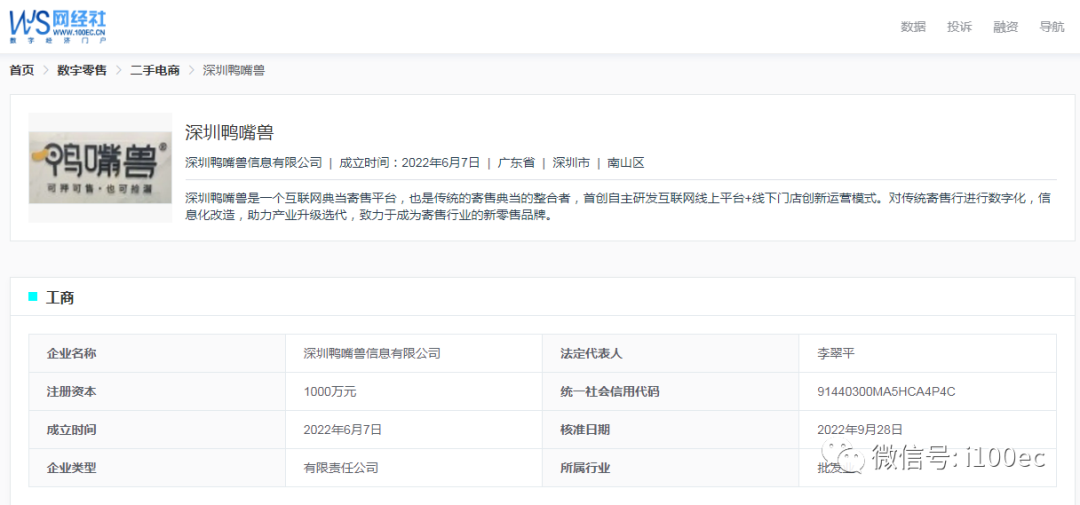Click the 法定代表人 label cell
Image resolution: width=1080 pixels, height=505 pixels.
[670, 353]
